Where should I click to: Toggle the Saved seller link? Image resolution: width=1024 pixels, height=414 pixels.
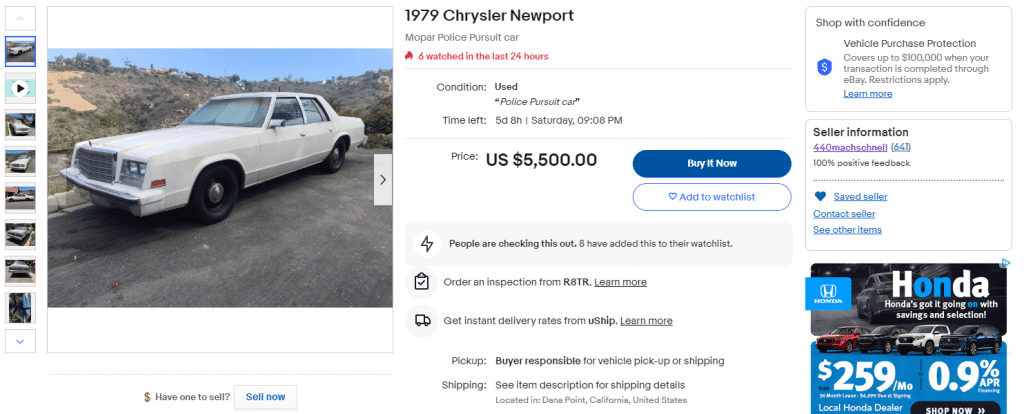coord(860,197)
